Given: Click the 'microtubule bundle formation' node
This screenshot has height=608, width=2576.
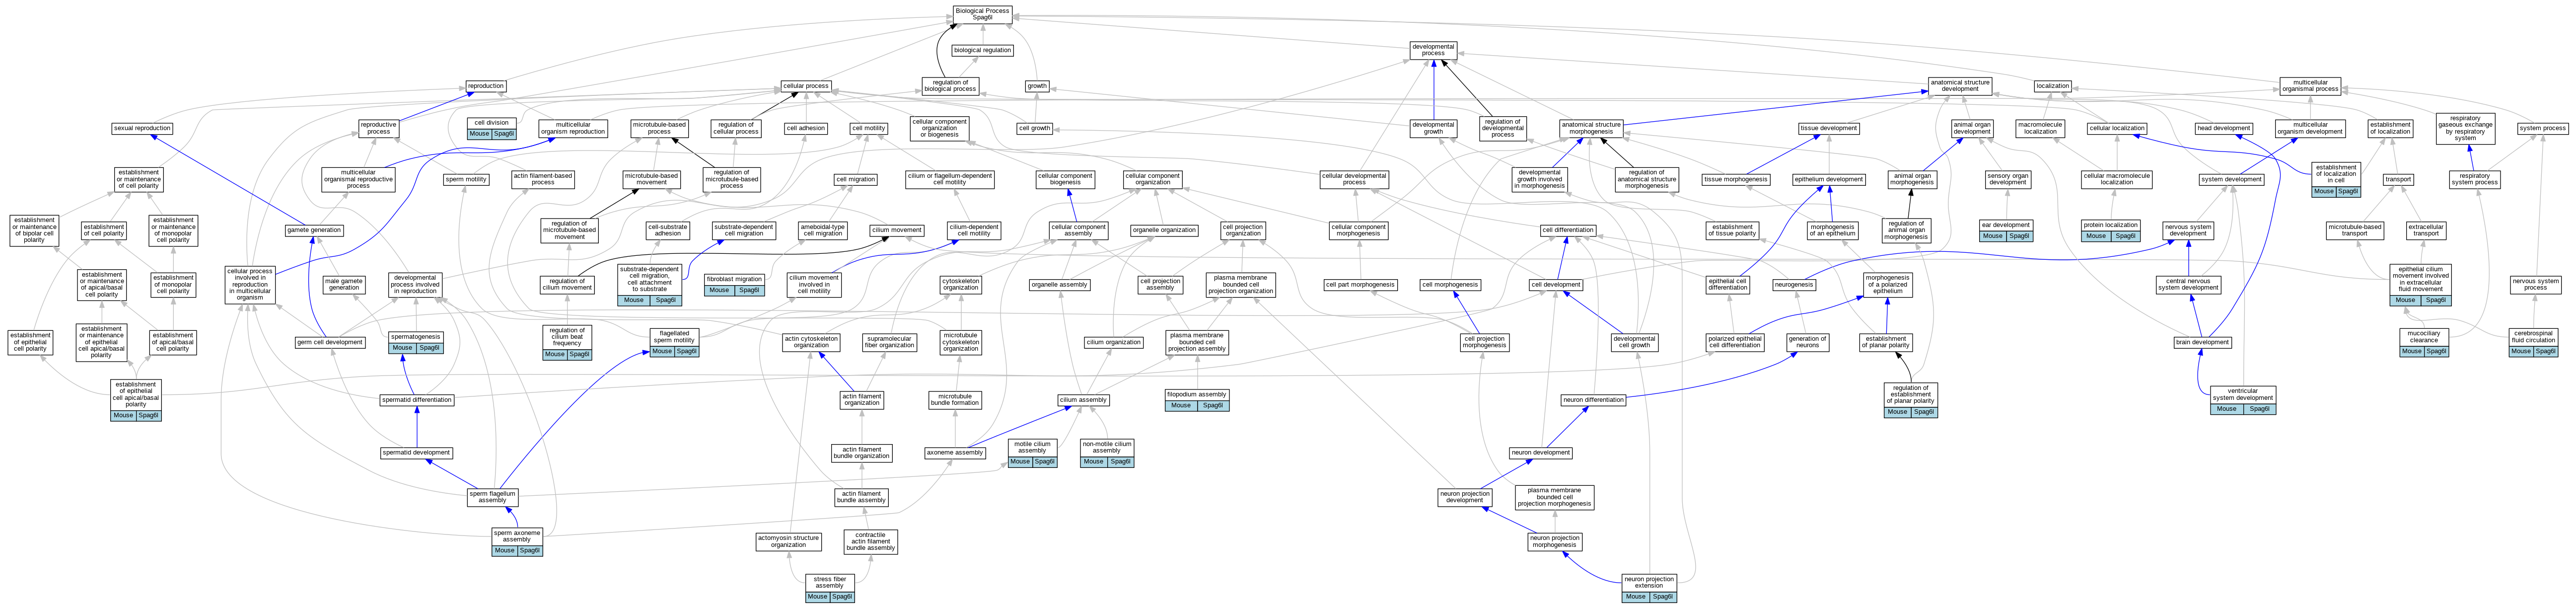Looking at the screenshot, I should point(955,400).
